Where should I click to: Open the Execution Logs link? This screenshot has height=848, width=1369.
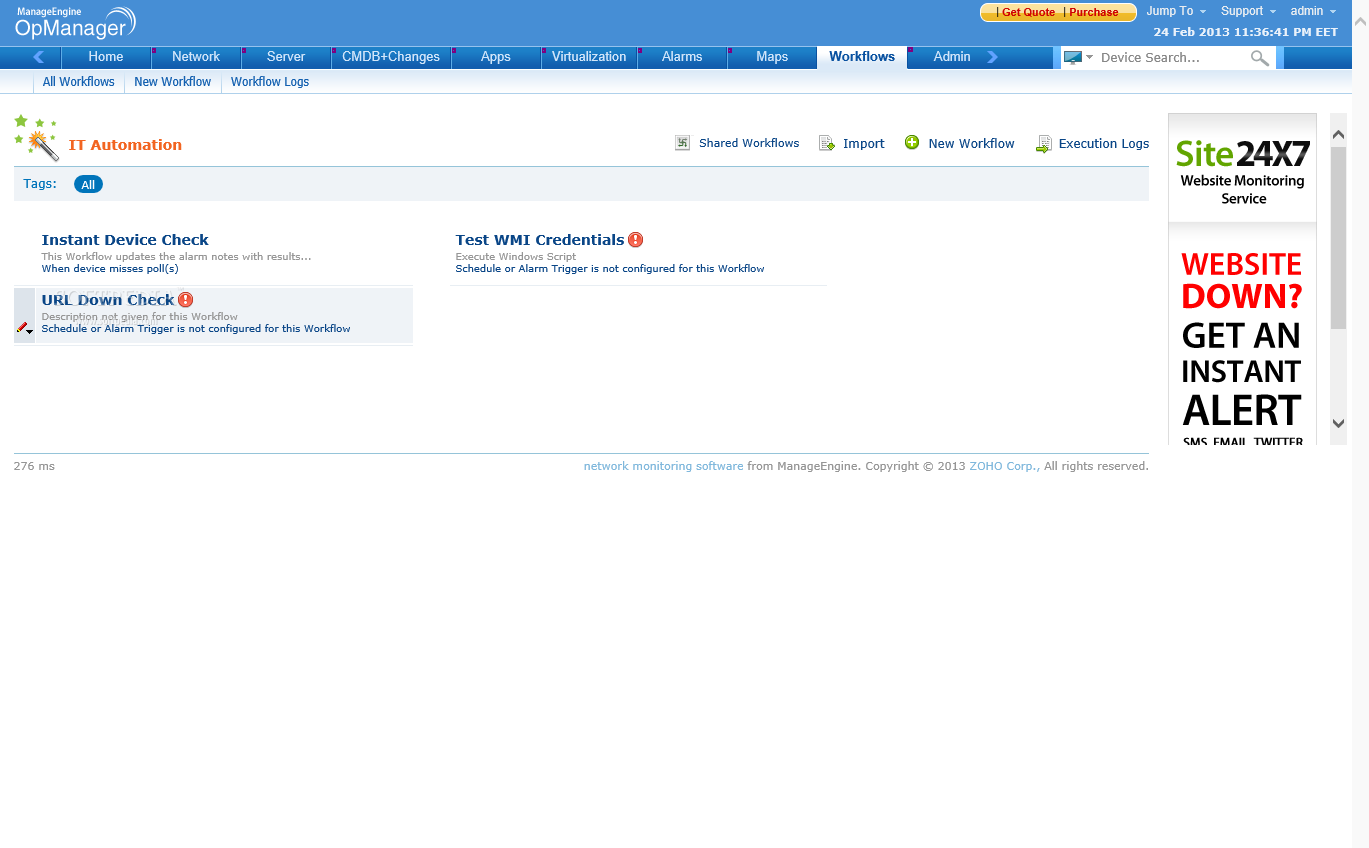(1104, 144)
